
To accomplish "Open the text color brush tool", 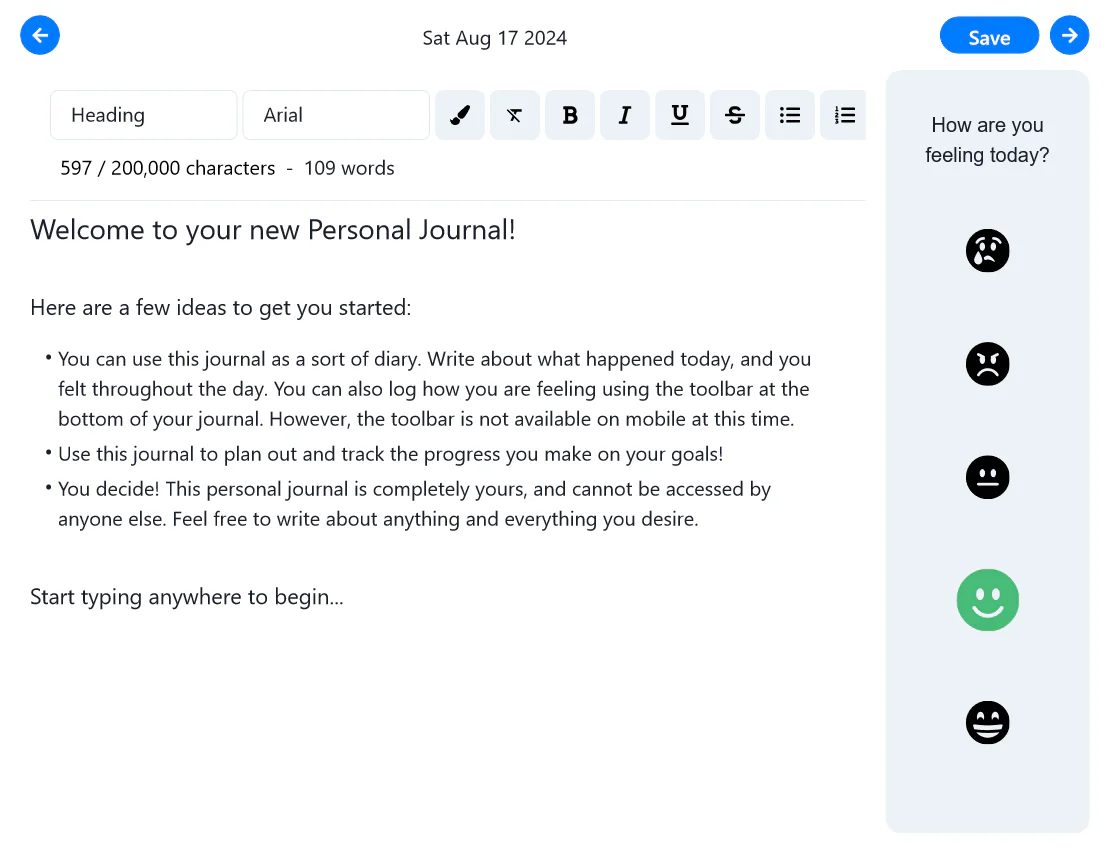I will 459,115.
